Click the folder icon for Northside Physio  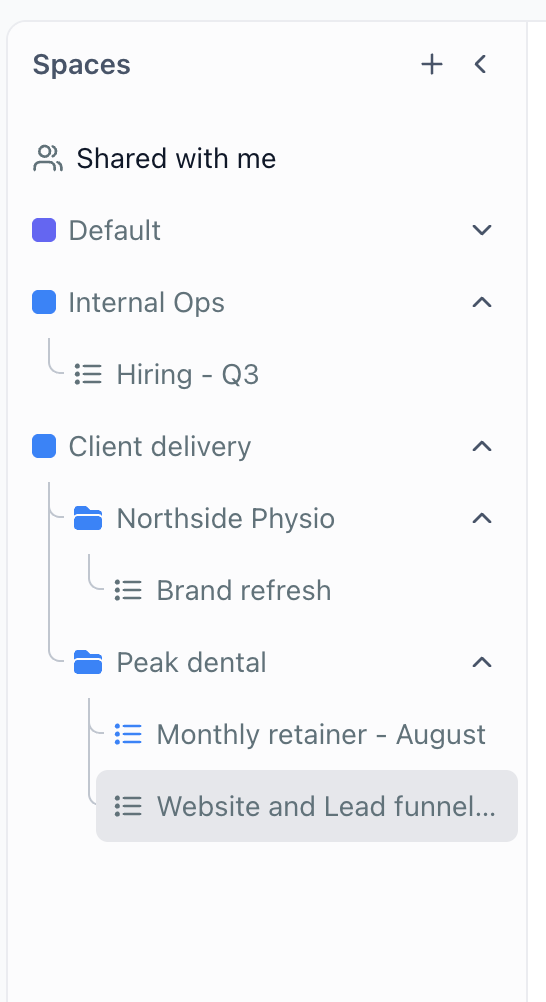pos(88,518)
